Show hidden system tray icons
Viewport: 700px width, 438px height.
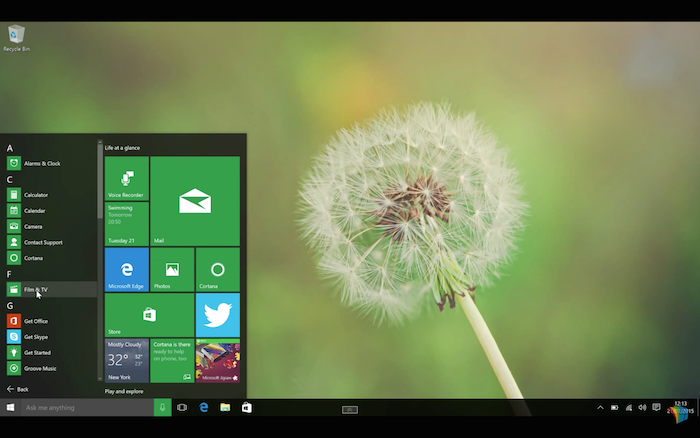(x=600, y=408)
